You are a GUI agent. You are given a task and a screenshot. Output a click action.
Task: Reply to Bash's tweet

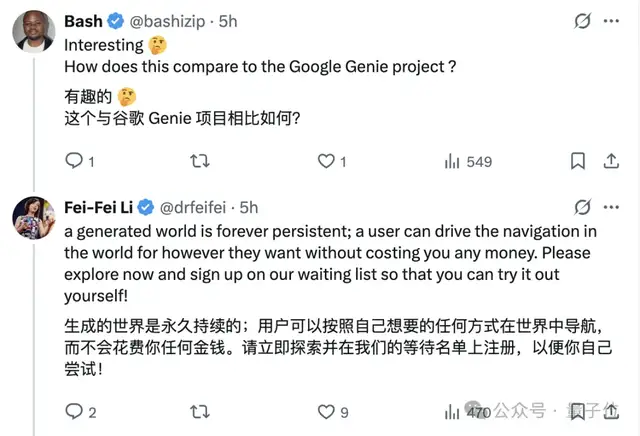pyautogui.click(x=74, y=161)
